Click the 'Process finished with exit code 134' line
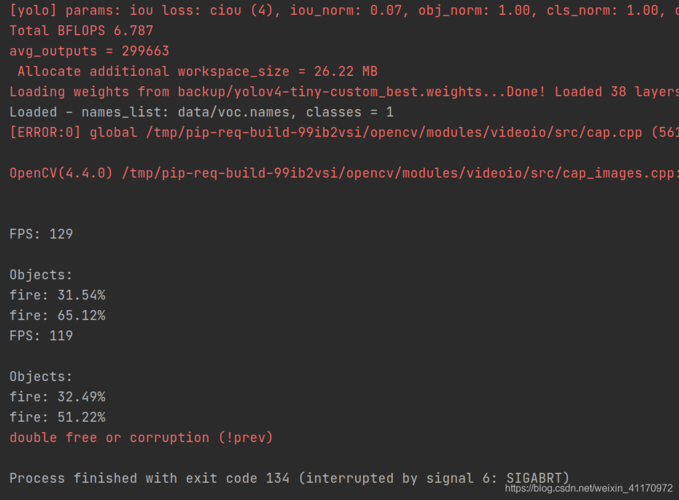This screenshot has width=679, height=500. coord(289,478)
